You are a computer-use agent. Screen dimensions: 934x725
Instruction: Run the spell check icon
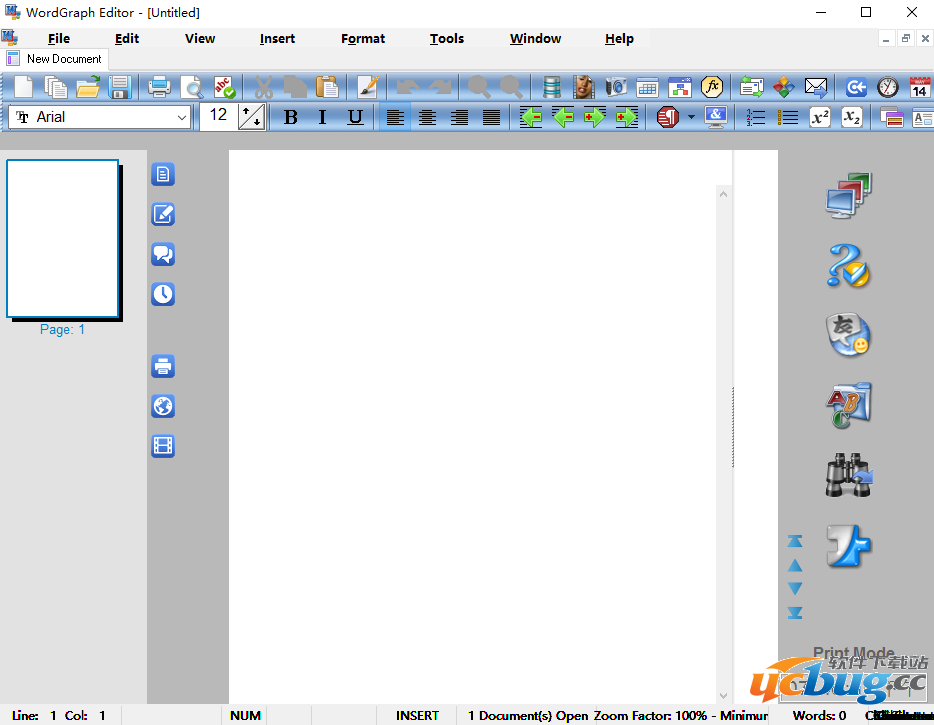224,87
